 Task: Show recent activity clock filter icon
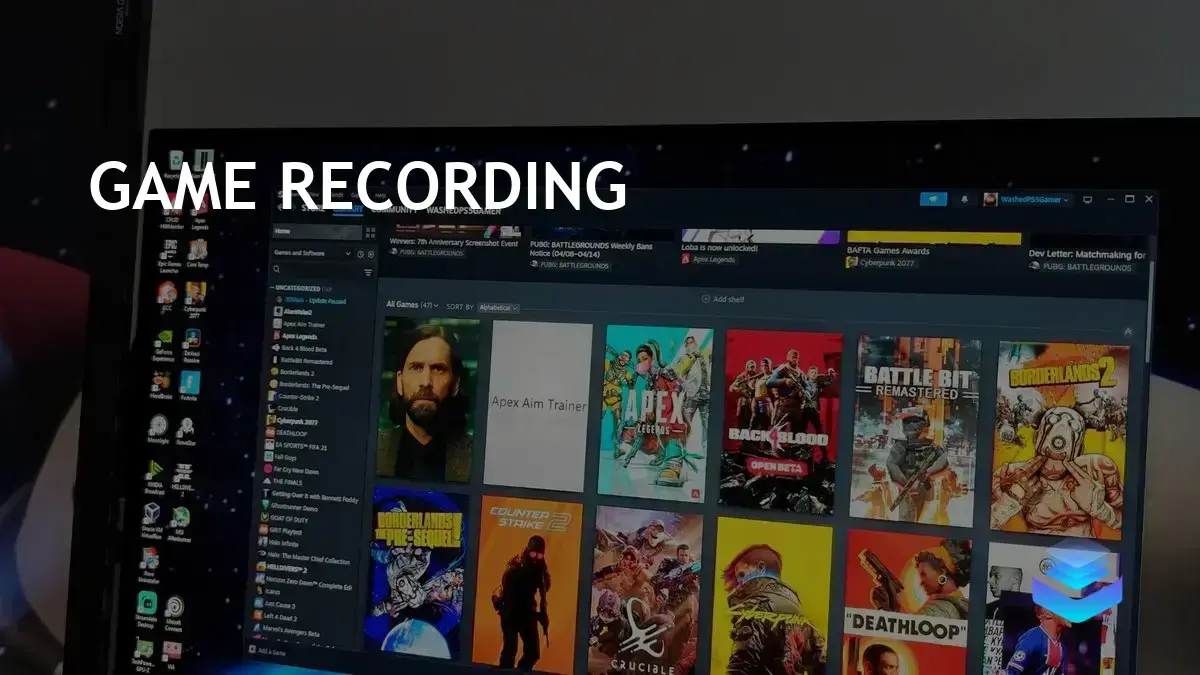click(360, 253)
